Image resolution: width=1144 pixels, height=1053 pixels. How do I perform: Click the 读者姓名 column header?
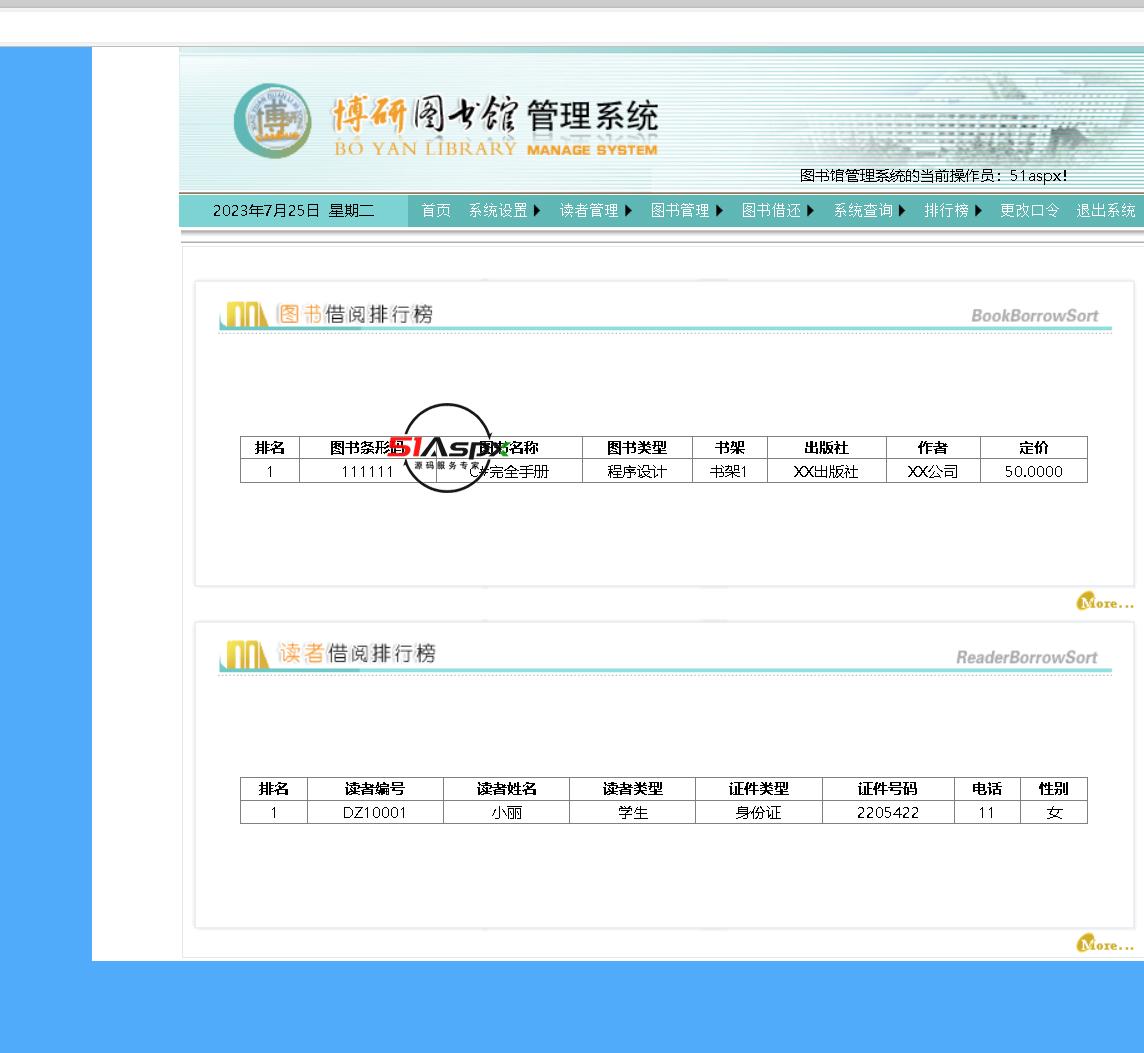(506, 789)
